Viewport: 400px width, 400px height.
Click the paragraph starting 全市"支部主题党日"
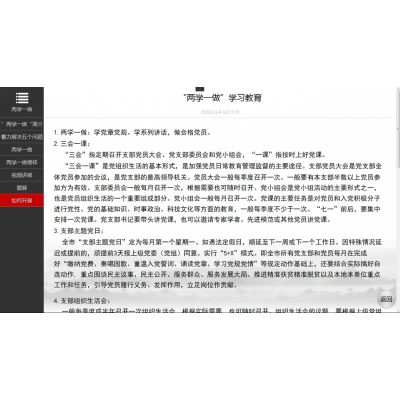[218, 263]
